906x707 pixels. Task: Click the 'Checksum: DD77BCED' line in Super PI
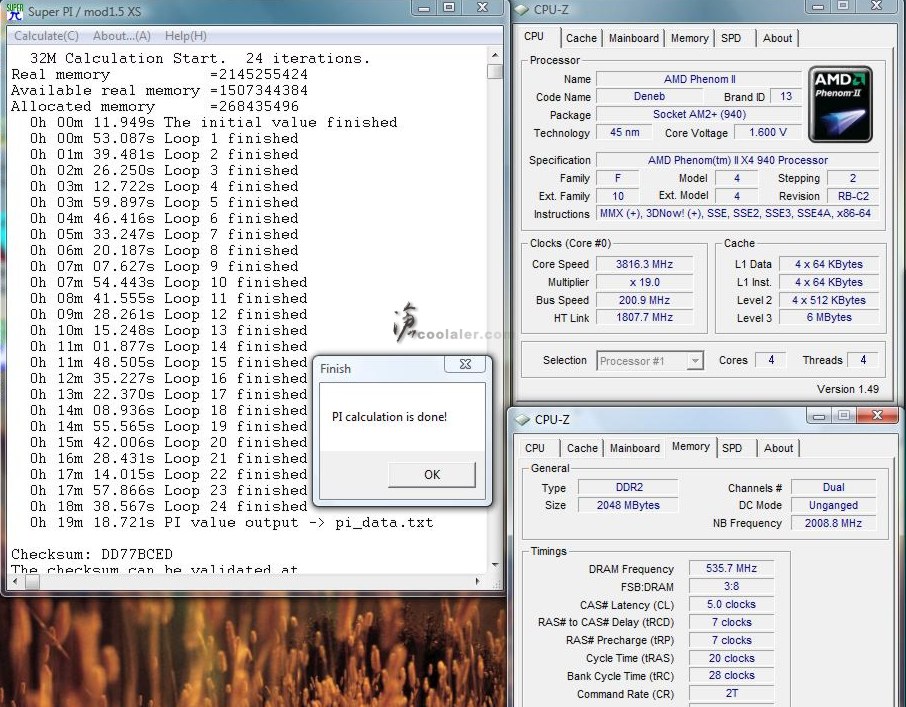92,555
